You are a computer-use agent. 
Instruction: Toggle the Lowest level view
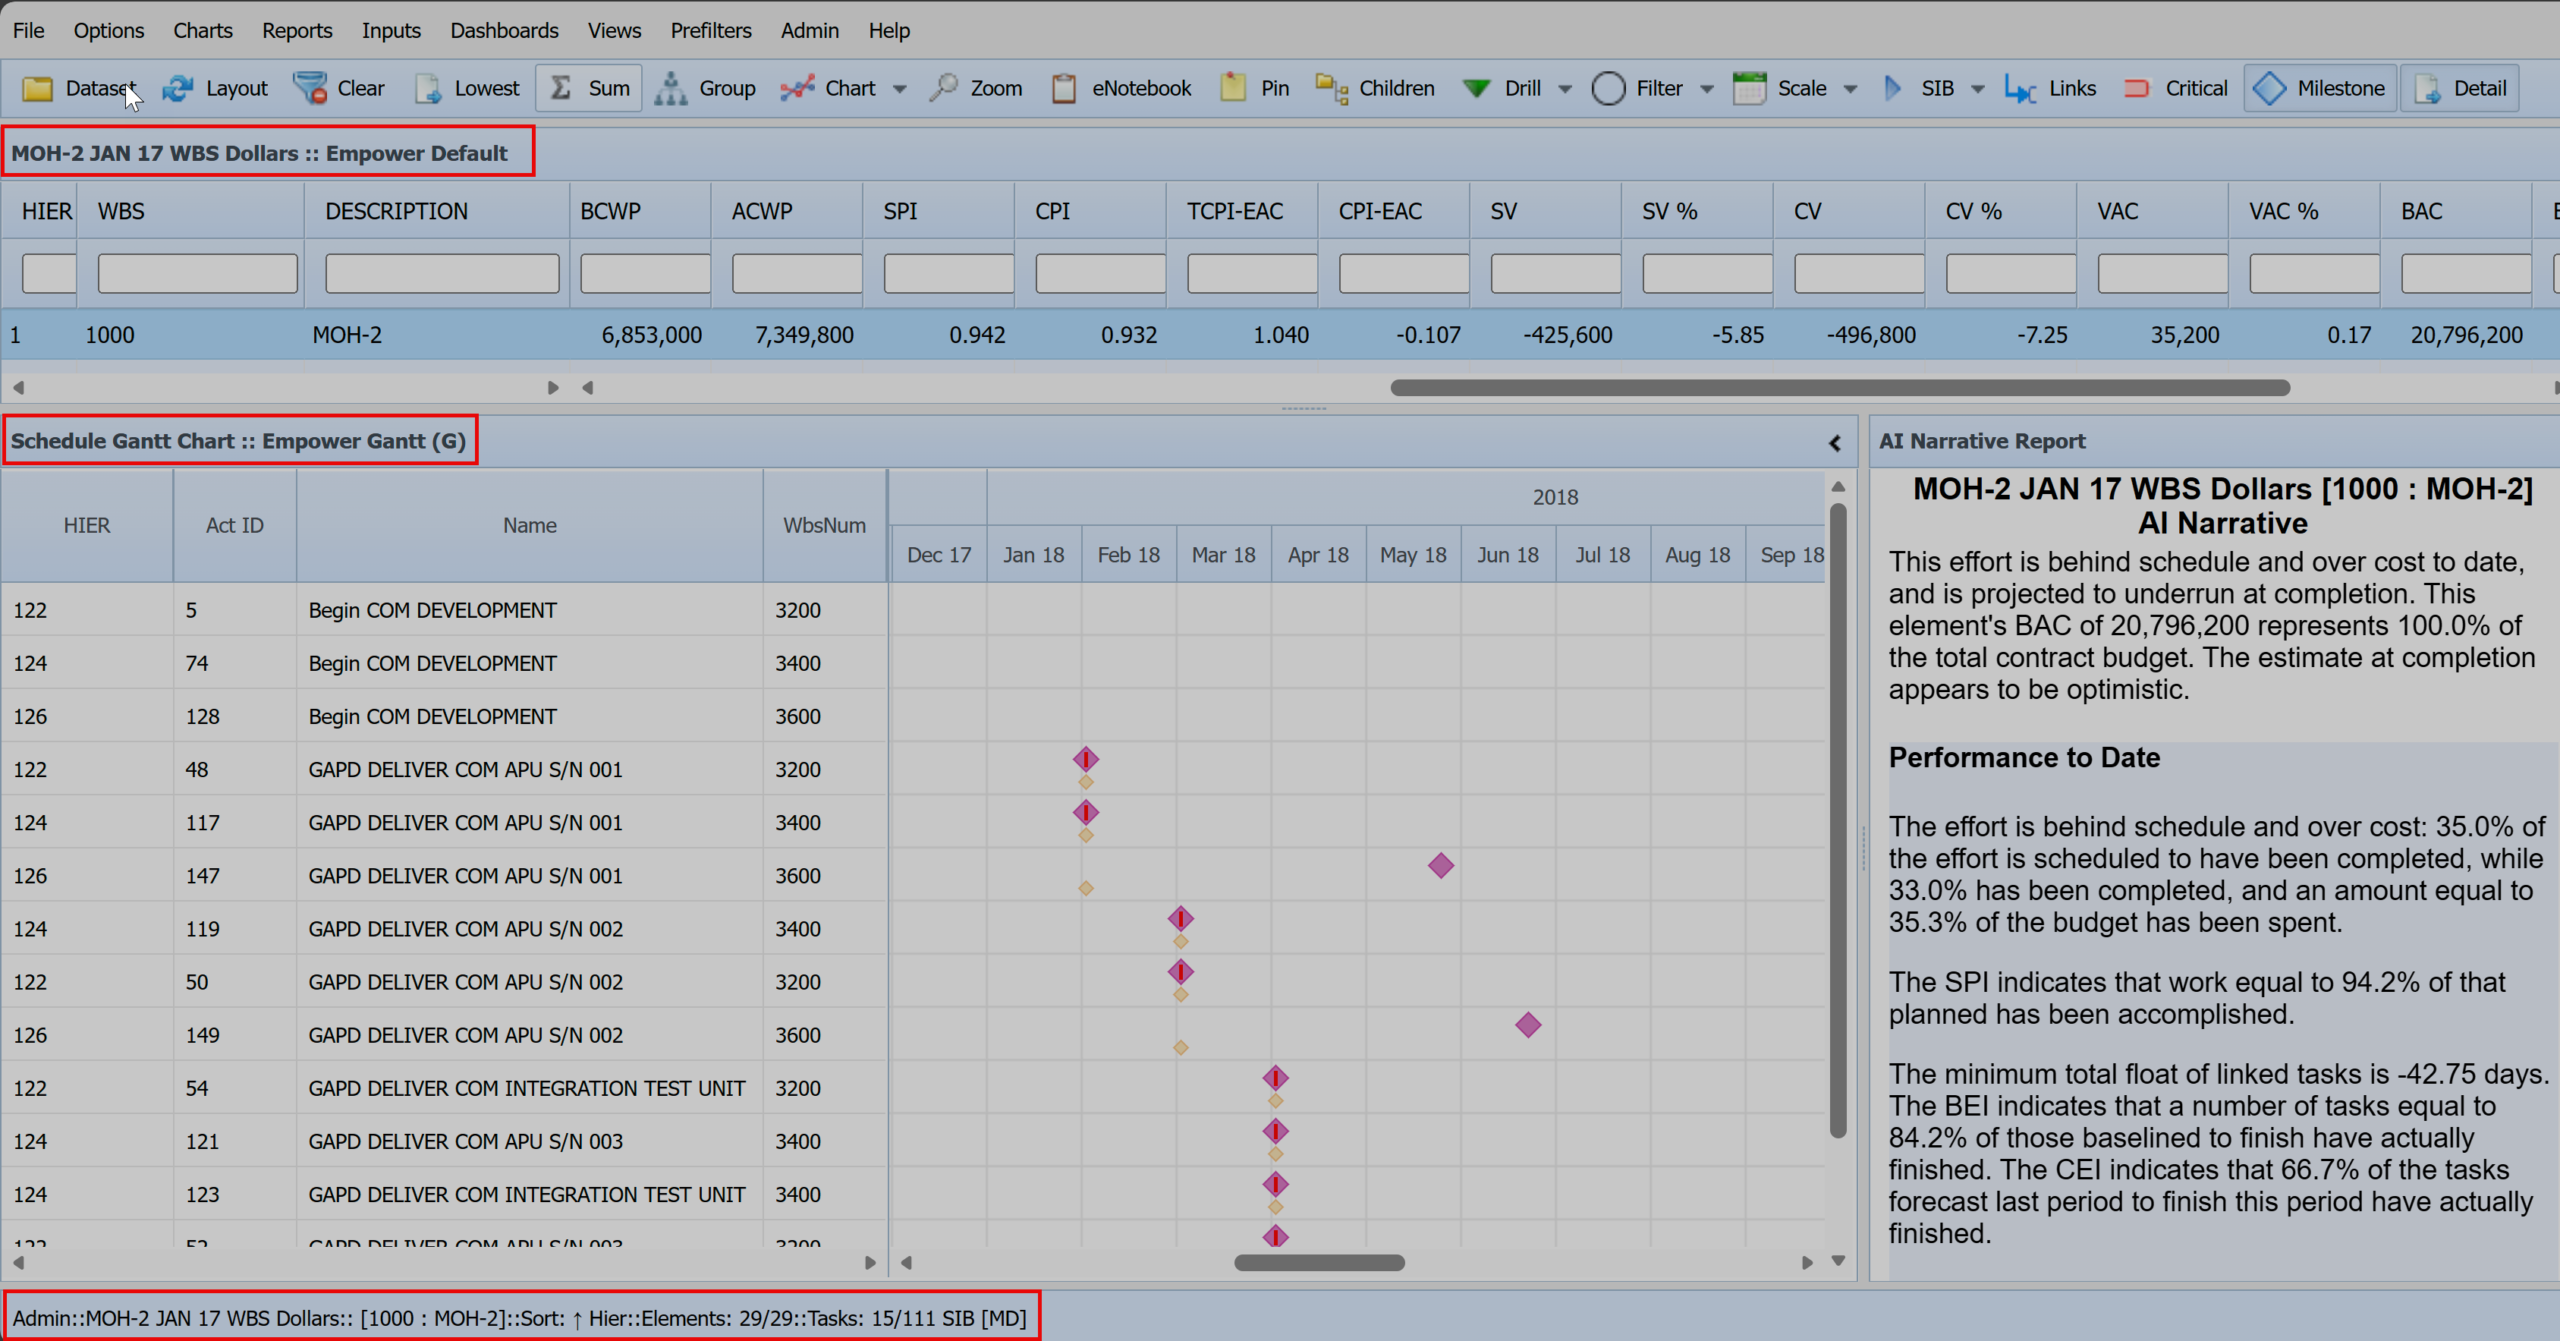click(466, 88)
